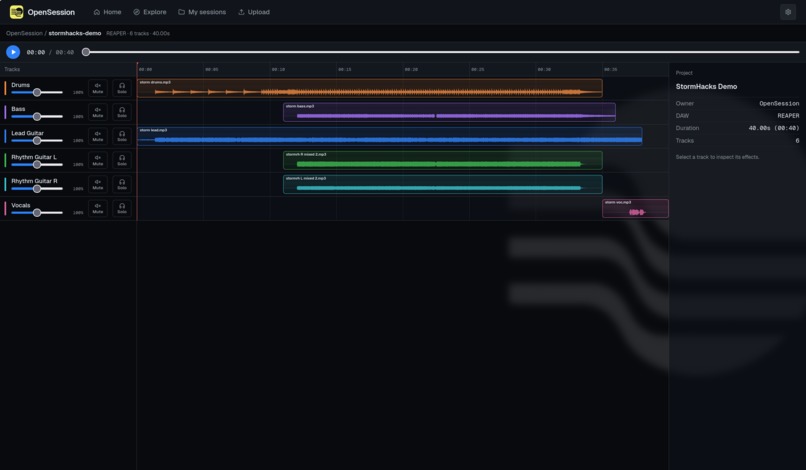The image size is (806, 470).
Task: Click the OpenSession brand name
Action: point(51,12)
